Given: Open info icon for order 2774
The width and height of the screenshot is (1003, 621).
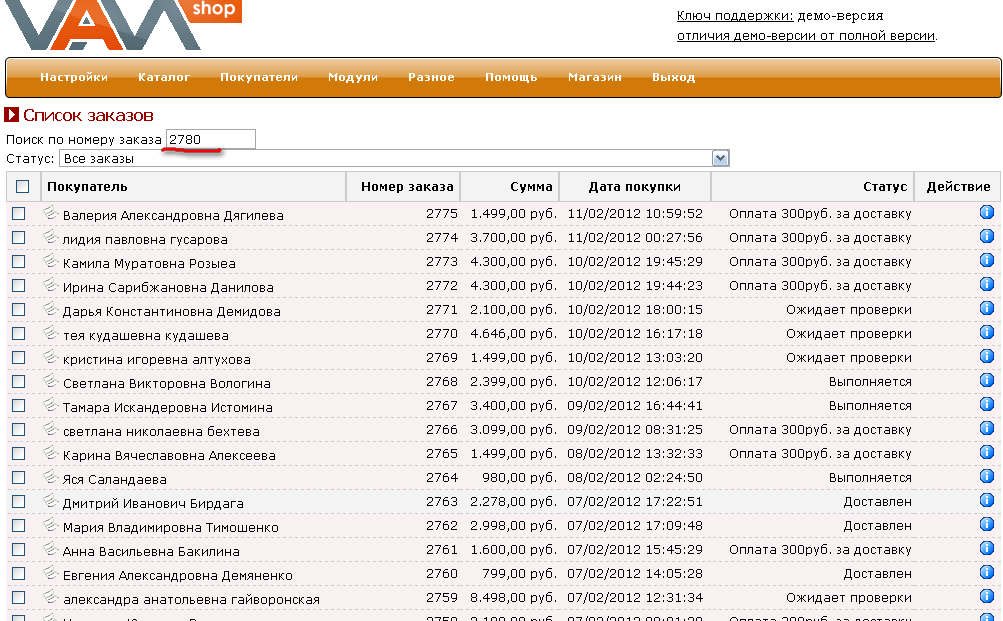Looking at the screenshot, I should [x=986, y=236].
